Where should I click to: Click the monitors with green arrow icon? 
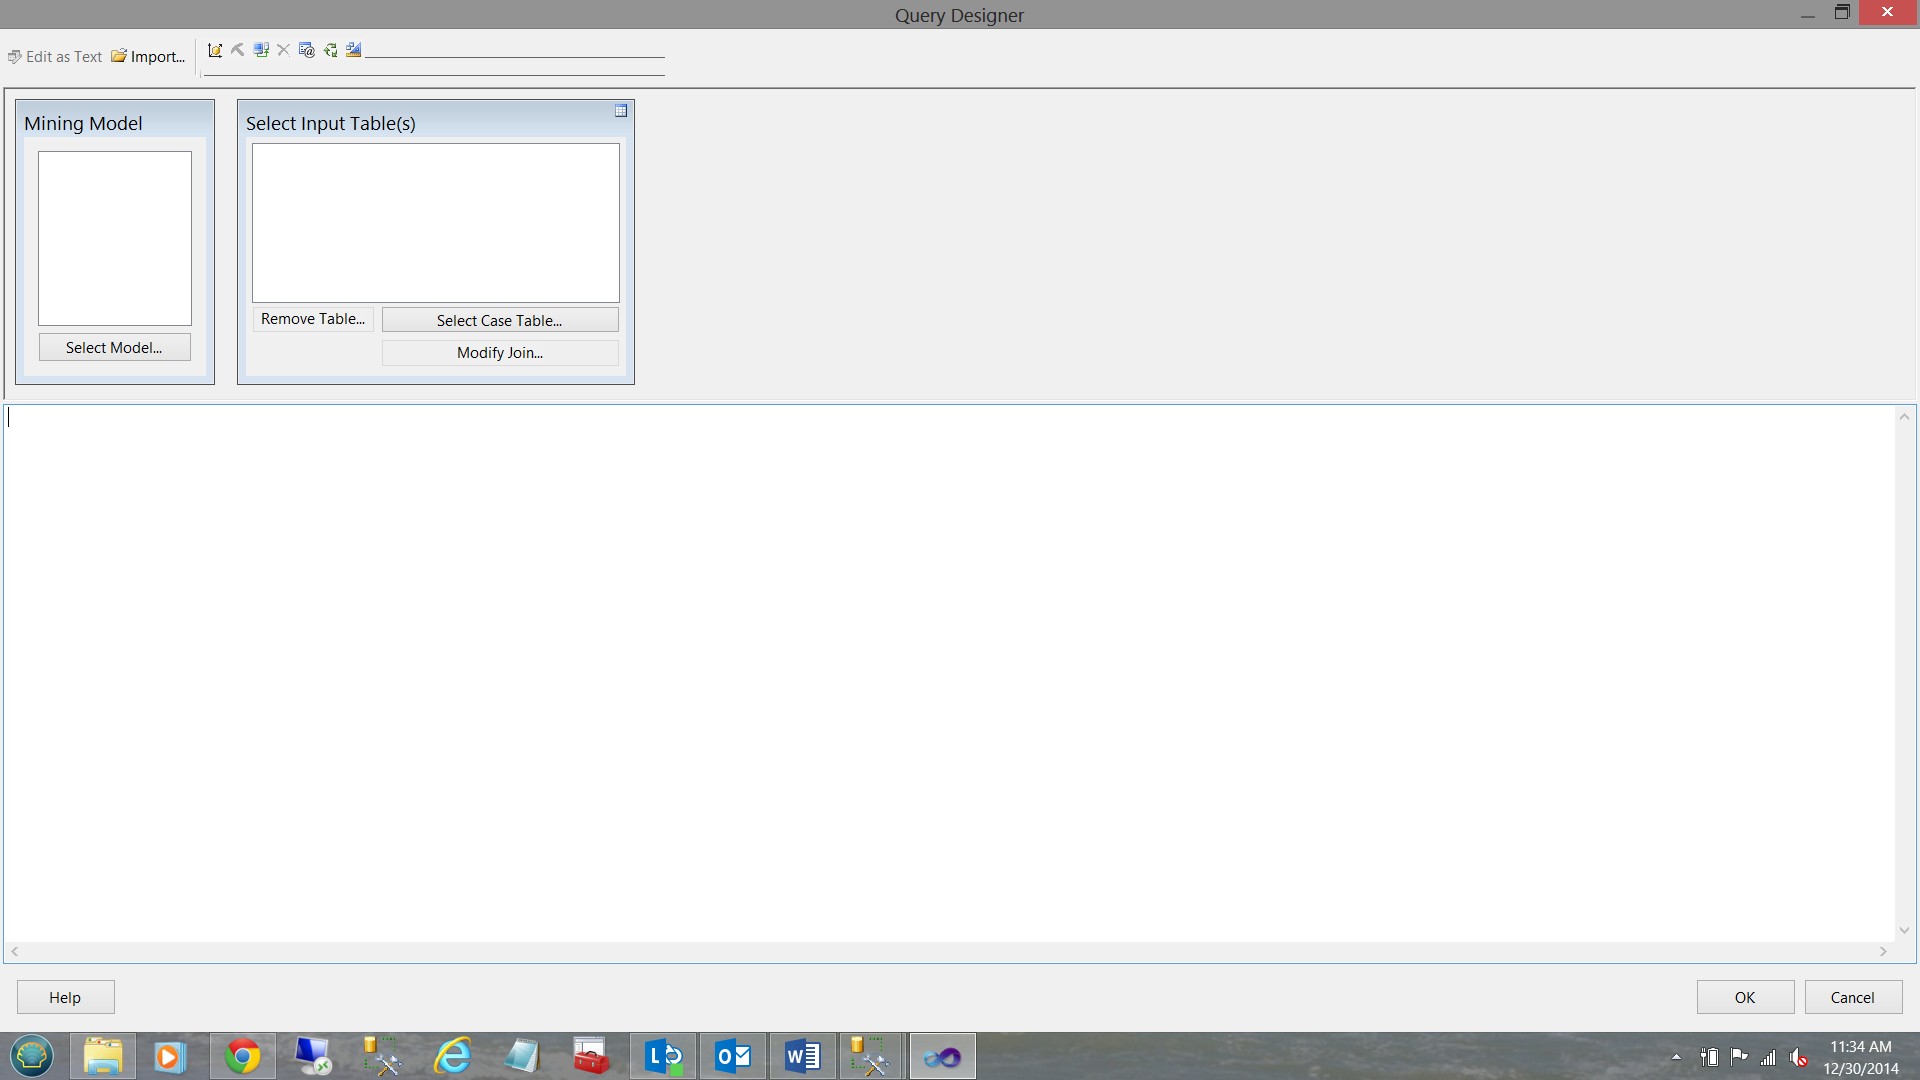261,50
